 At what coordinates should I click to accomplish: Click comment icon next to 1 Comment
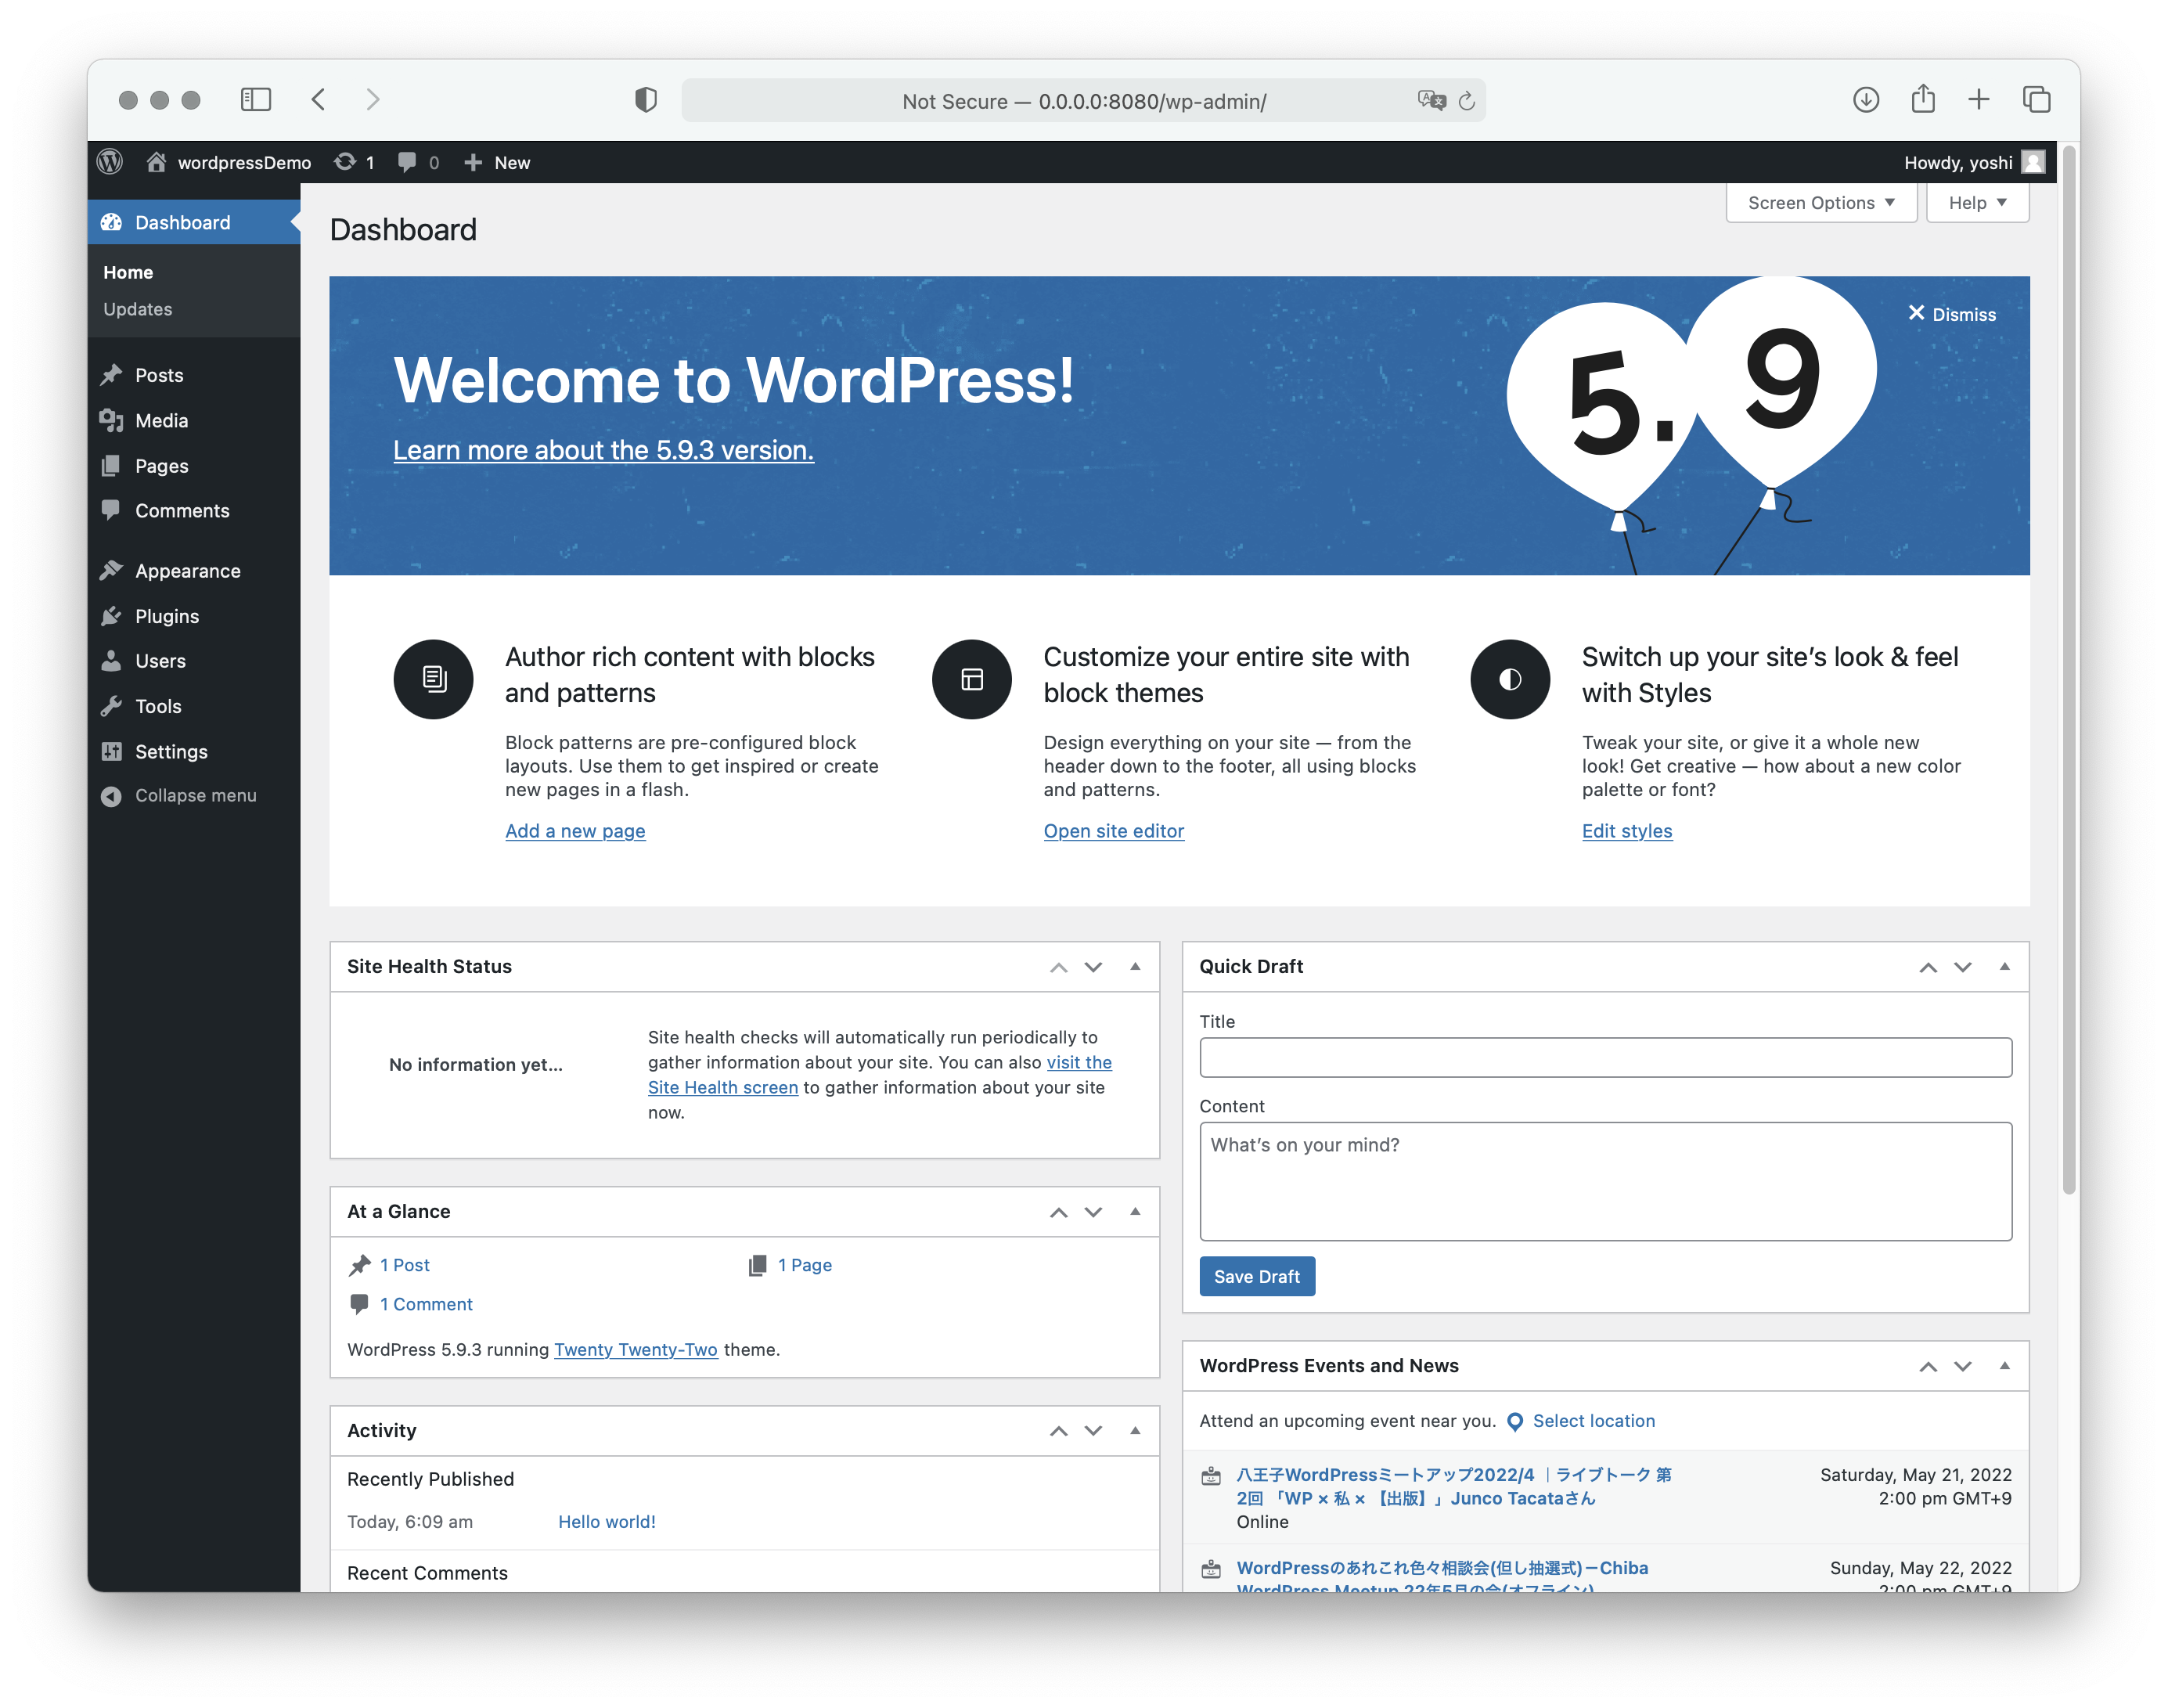point(359,1304)
